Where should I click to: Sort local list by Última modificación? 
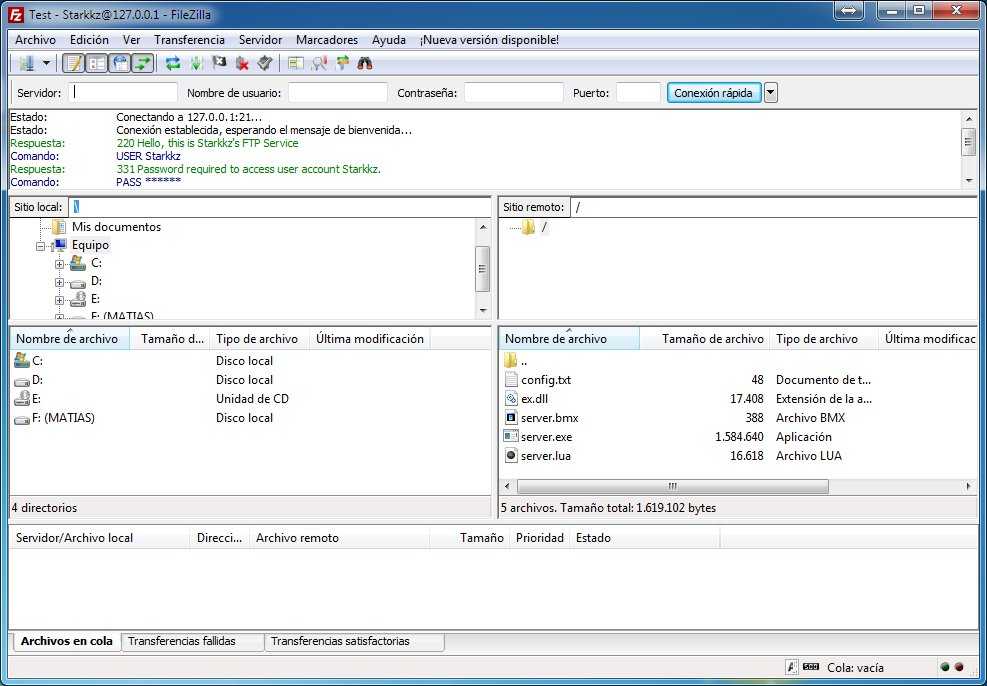[369, 339]
